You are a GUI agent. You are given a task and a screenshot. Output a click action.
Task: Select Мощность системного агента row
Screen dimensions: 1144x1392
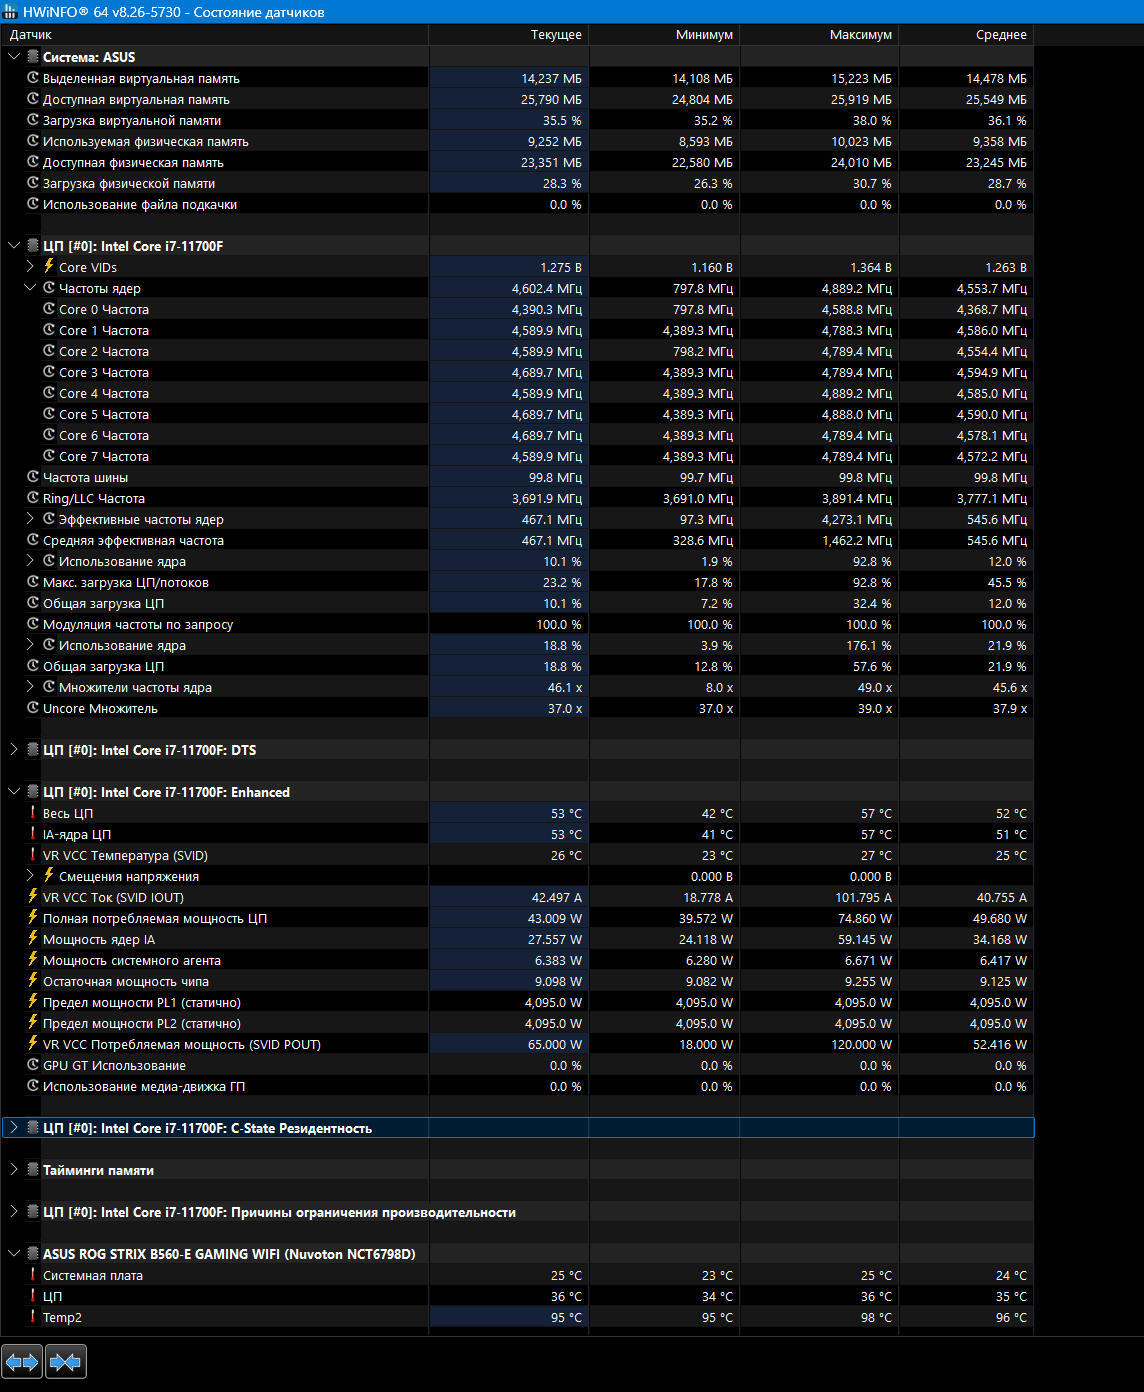(517, 960)
